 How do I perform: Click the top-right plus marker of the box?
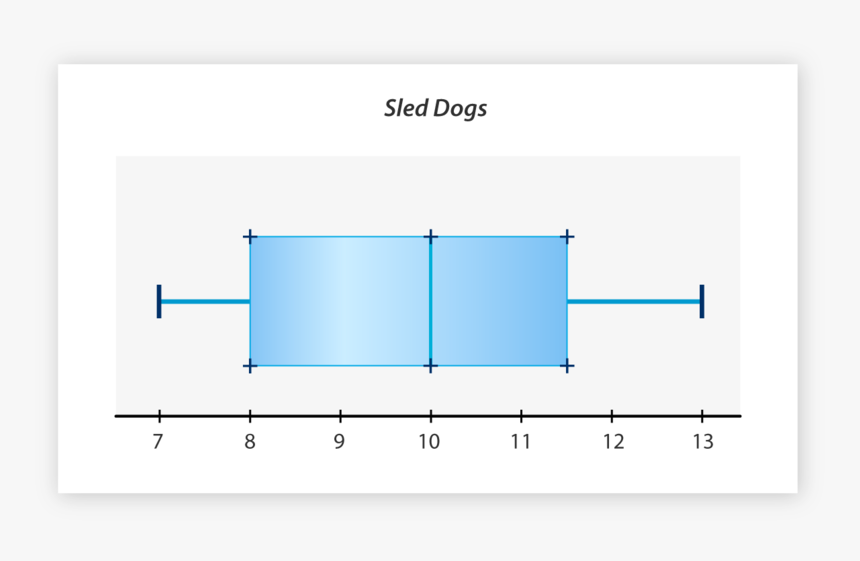[567, 237]
